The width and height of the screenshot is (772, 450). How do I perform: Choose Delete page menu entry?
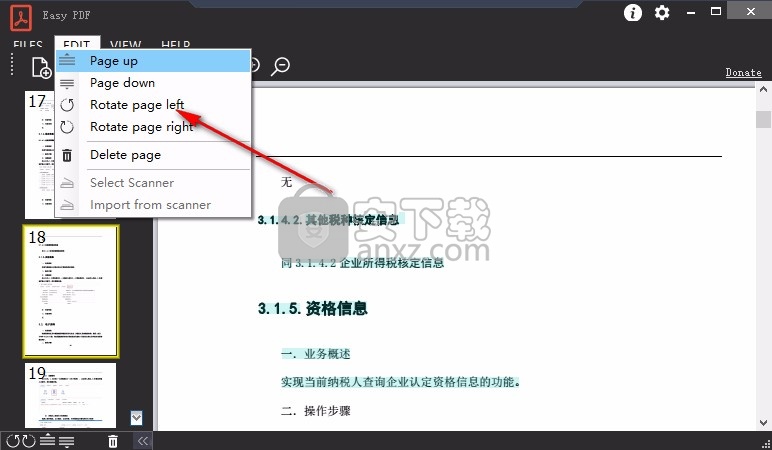coord(154,155)
